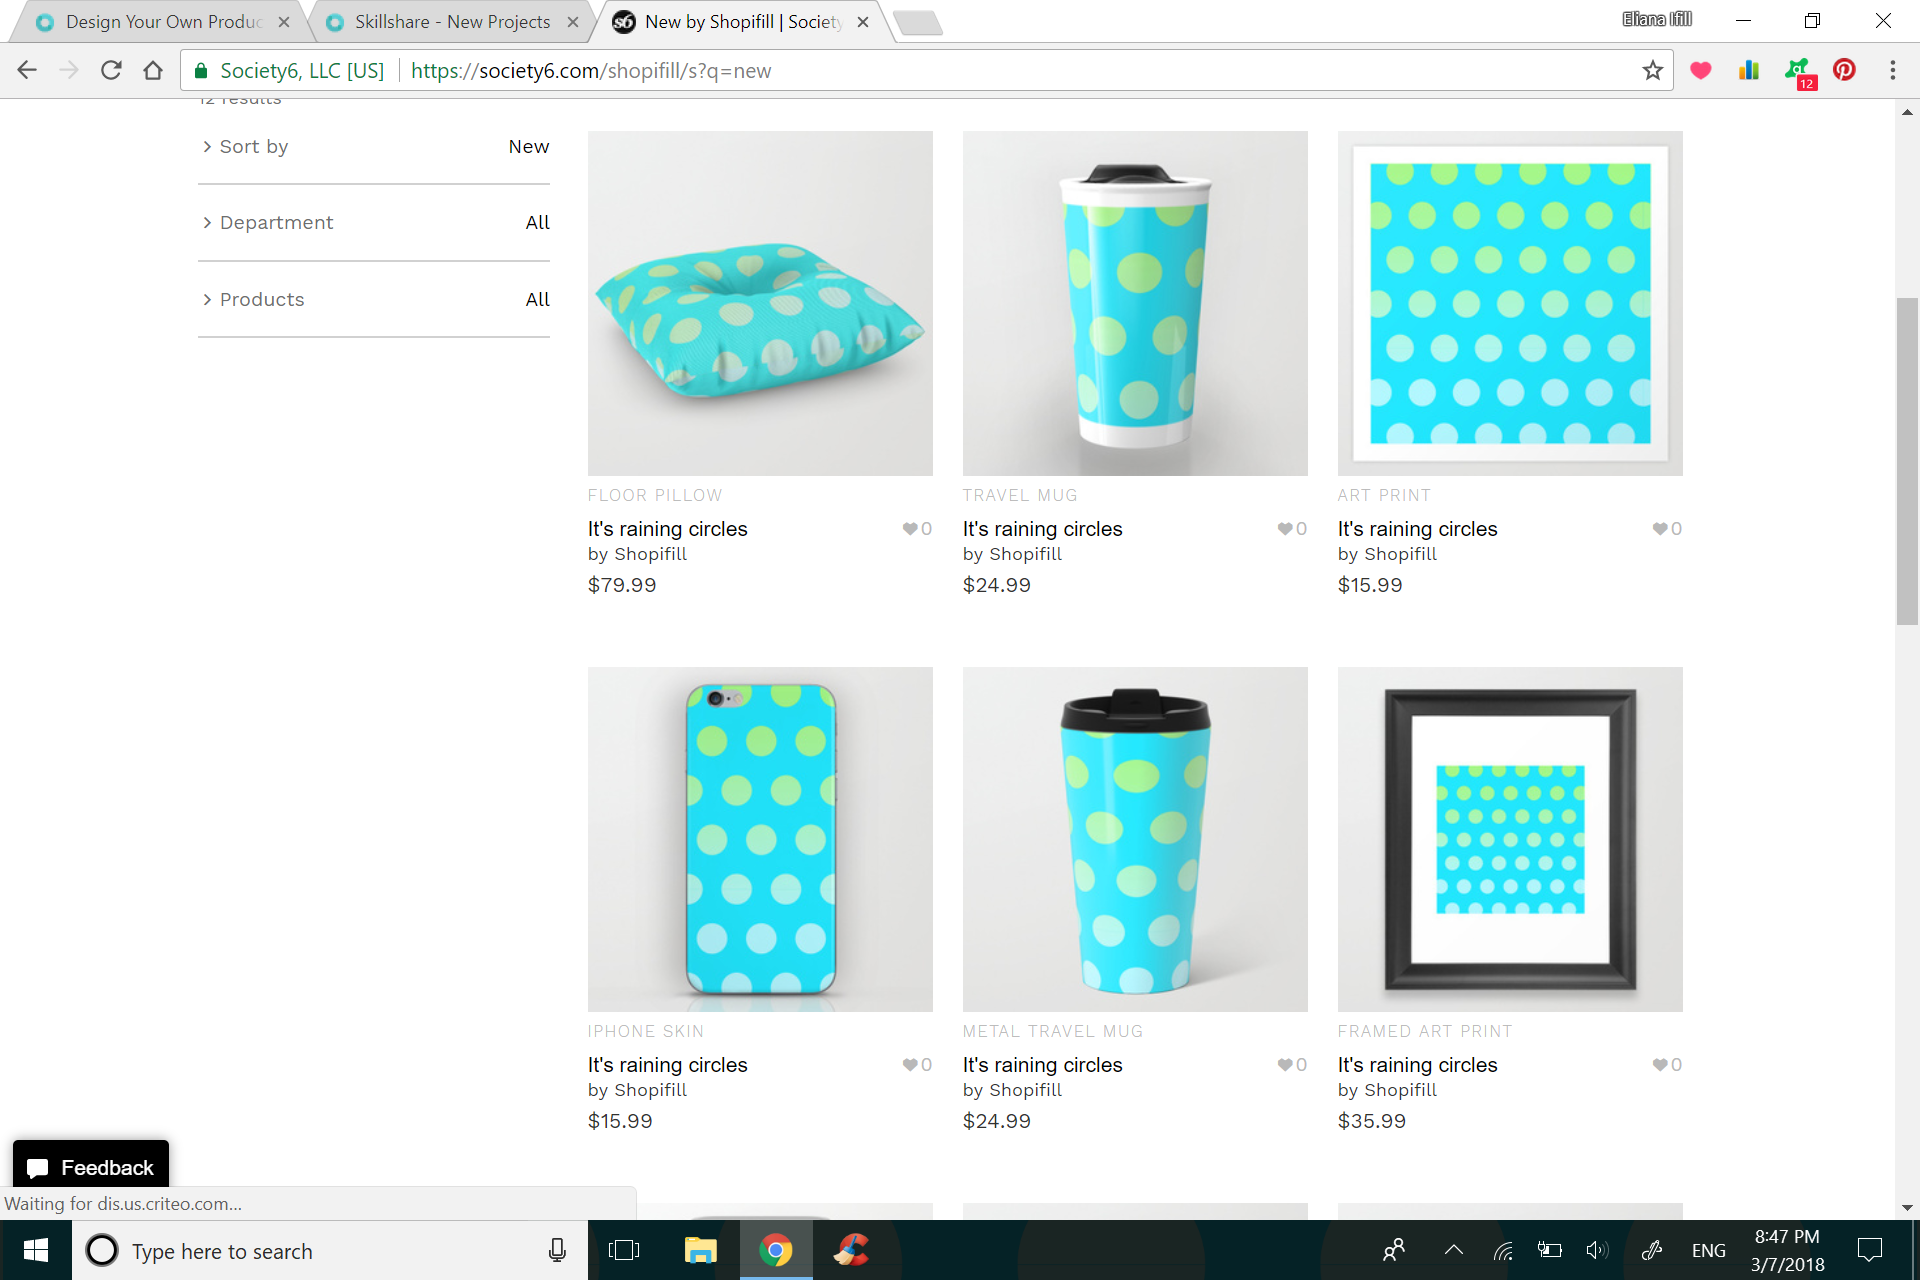Like the Framed Art Print heart icon
This screenshot has width=1920, height=1280.
(x=1660, y=1065)
